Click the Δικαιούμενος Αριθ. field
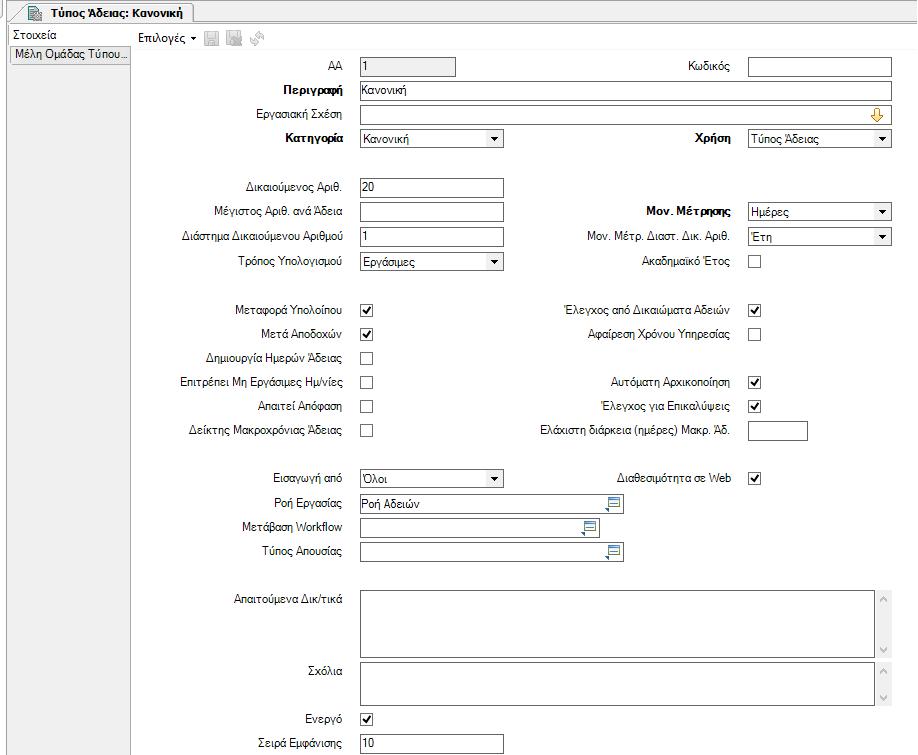This screenshot has width=918, height=755. coord(431,188)
